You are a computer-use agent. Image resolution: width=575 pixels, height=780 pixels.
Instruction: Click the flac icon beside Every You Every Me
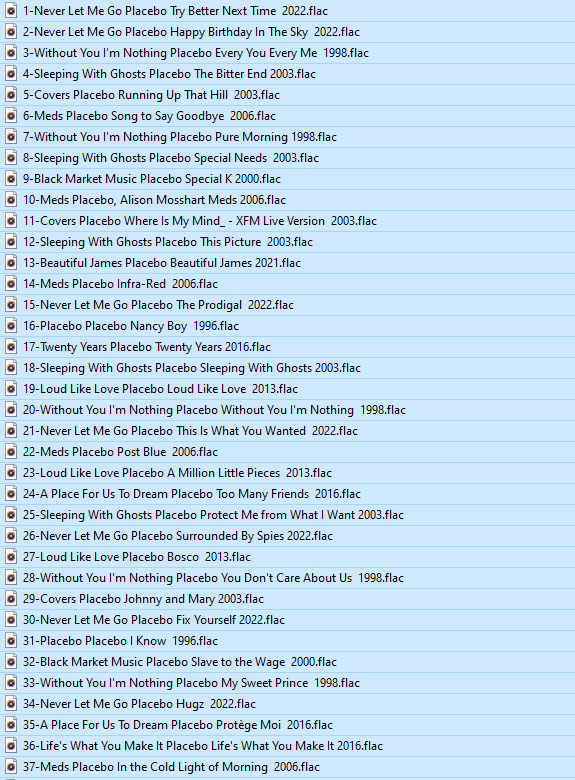(11, 53)
